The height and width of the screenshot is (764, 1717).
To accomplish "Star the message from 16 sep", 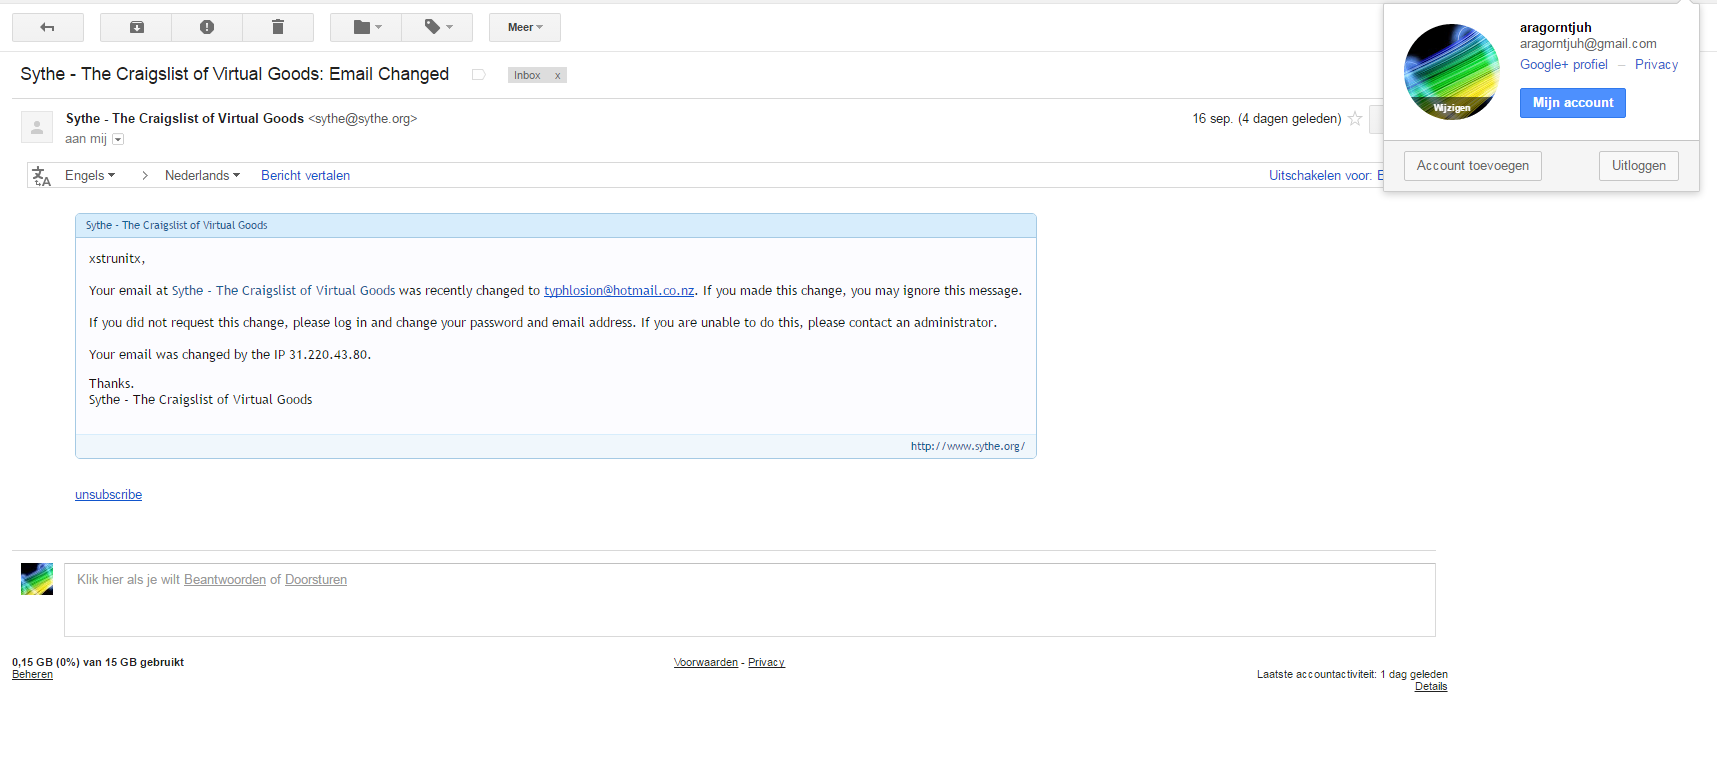I will (1355, 118).
